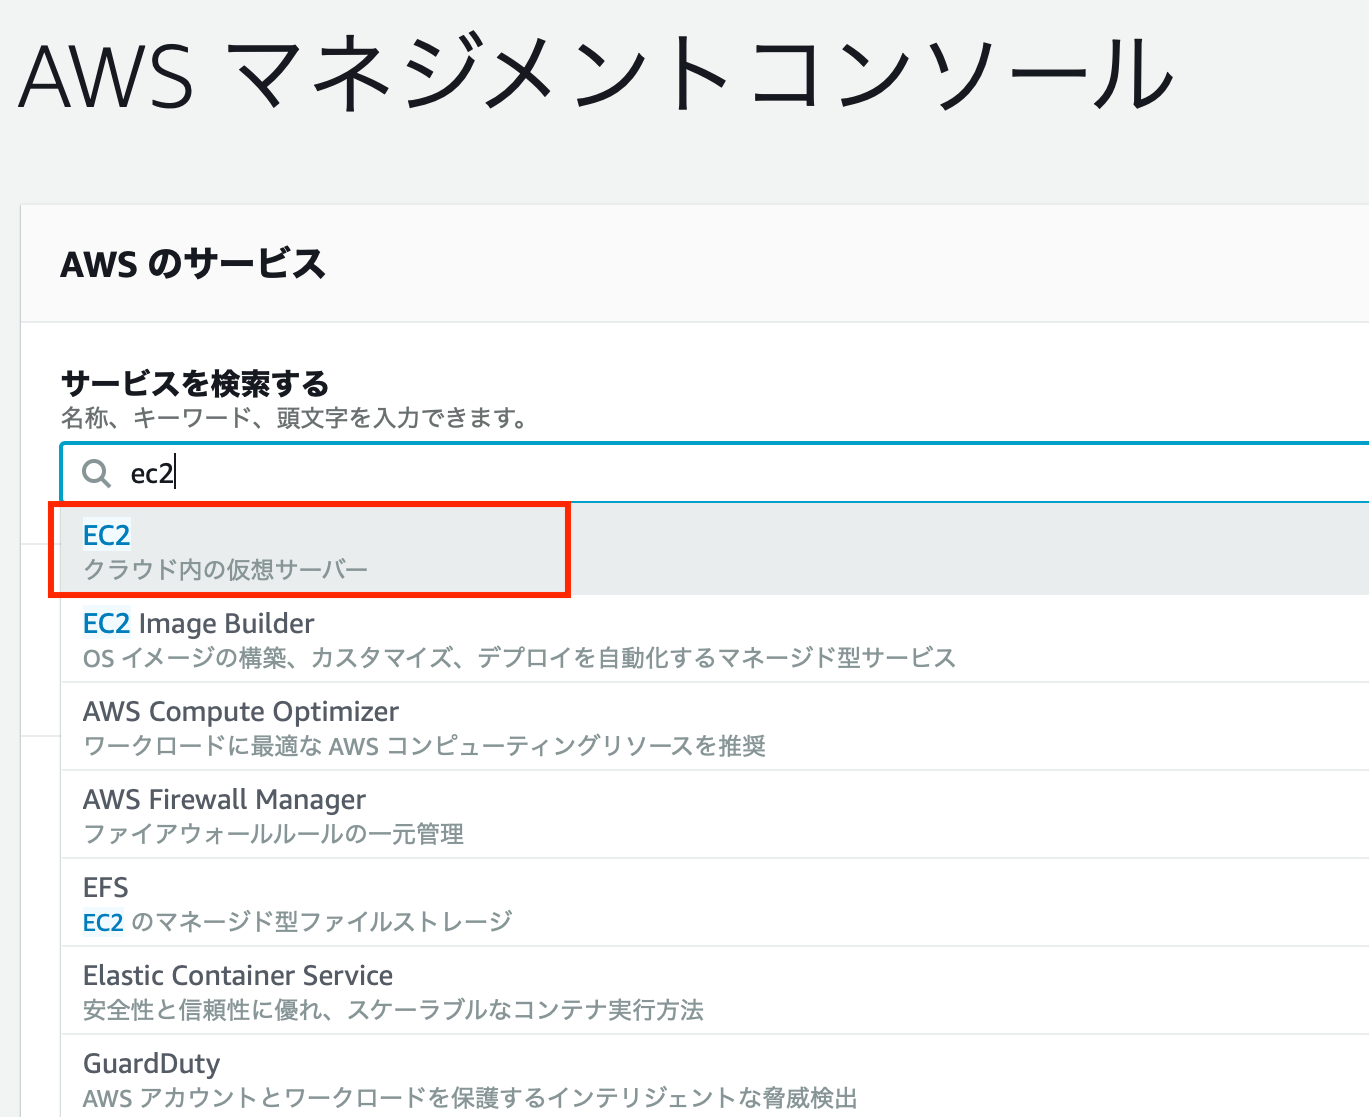Select the GuardDuty service result

pyautogui.click(x=715, y=1077)
